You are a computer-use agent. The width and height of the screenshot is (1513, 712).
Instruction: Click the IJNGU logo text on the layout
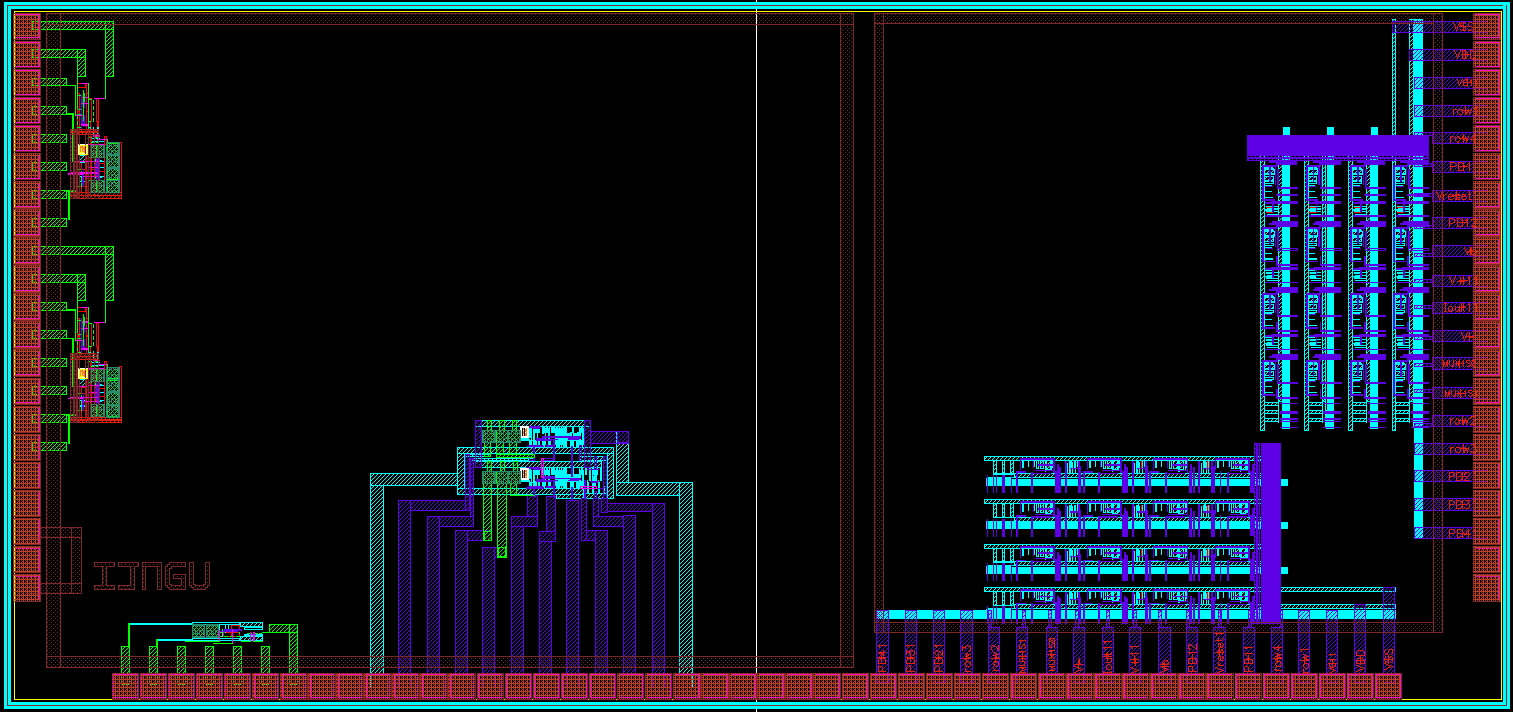pos(152,576)
